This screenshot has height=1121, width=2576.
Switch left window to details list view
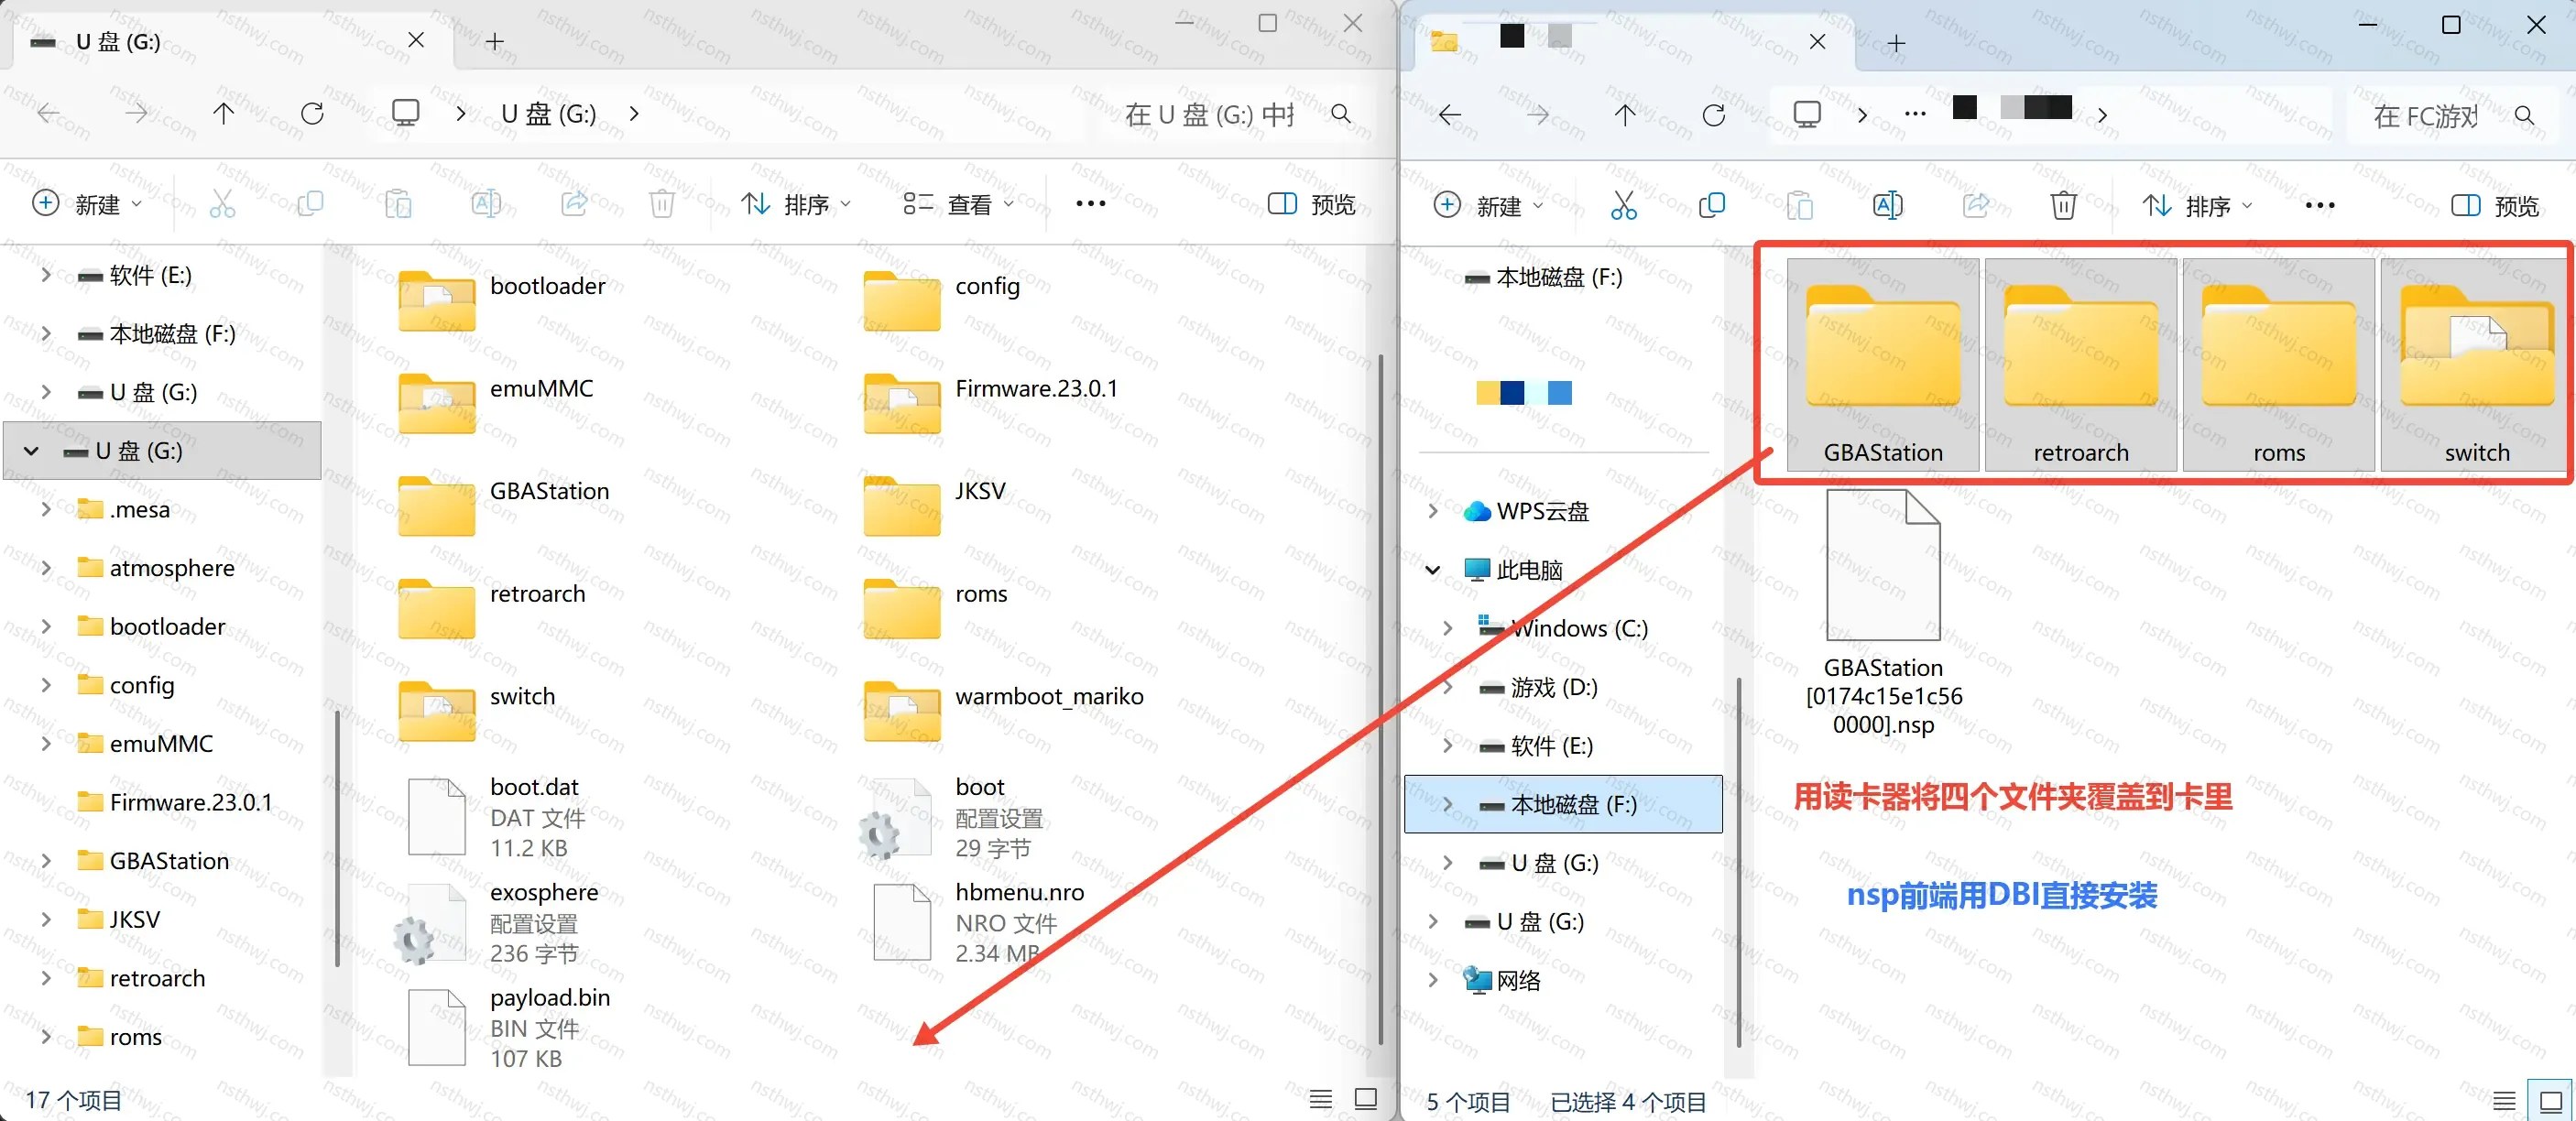point(1320,1099)
